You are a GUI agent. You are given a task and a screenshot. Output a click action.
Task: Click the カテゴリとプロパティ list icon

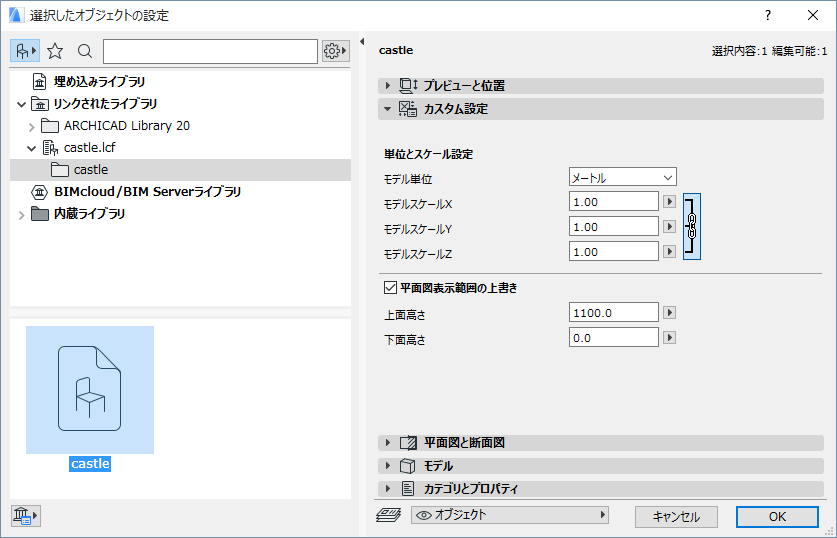coord(408,488)
